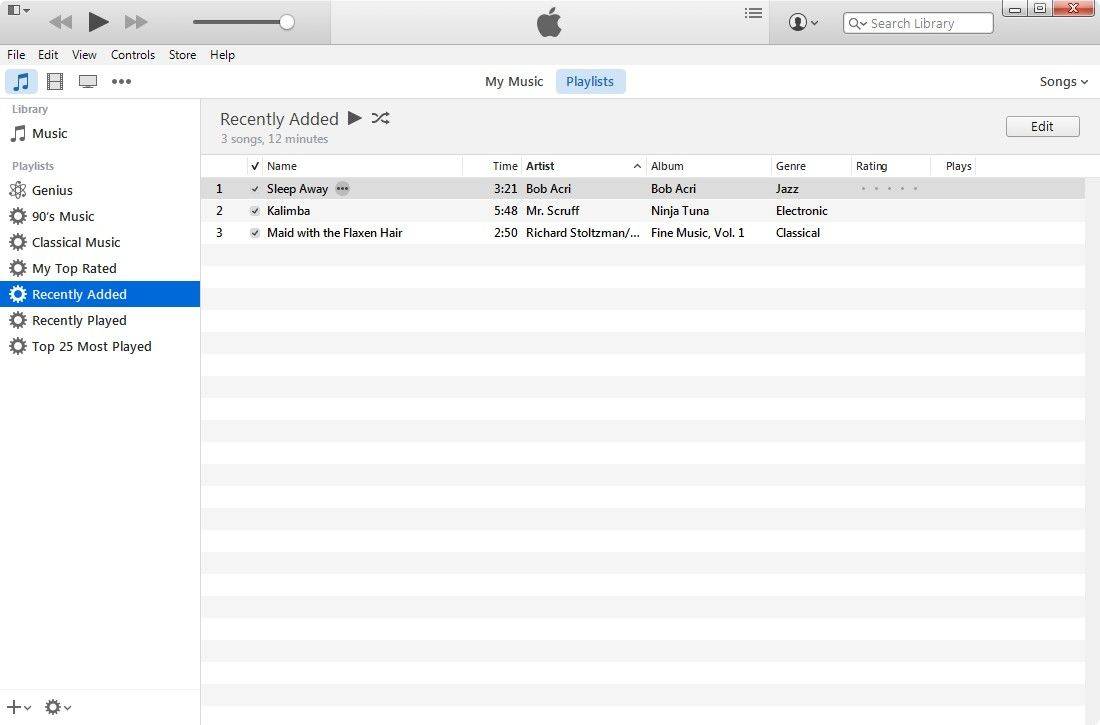Click the Electronic genre cell
Image resolution: width=1100 pixels, height=725 pixels.
pyautogui.click(x=802, y=211)
